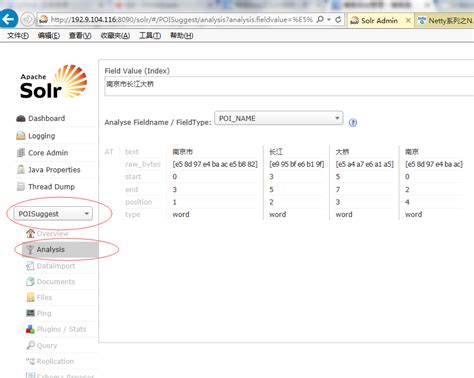Image resolution: width=474 pixels, height=378 pixels.
Task: Click the Field Value (Index) text box
Action: pos(289,86)
